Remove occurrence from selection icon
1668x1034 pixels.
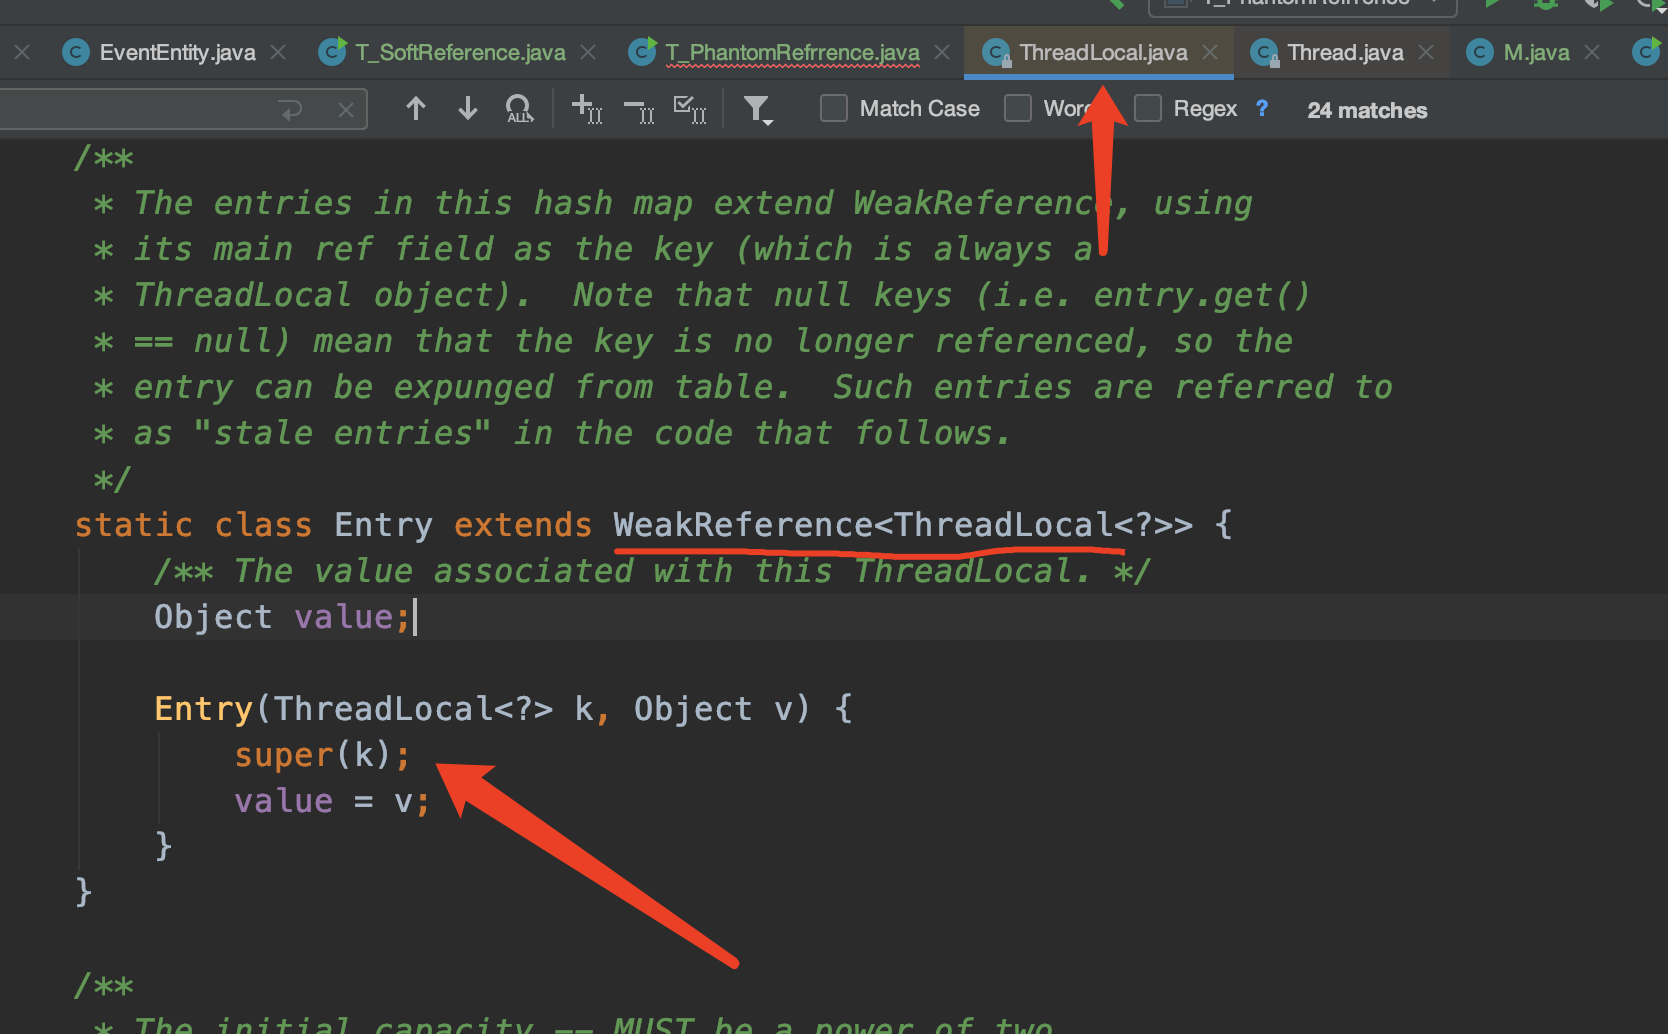coord(639,110)
